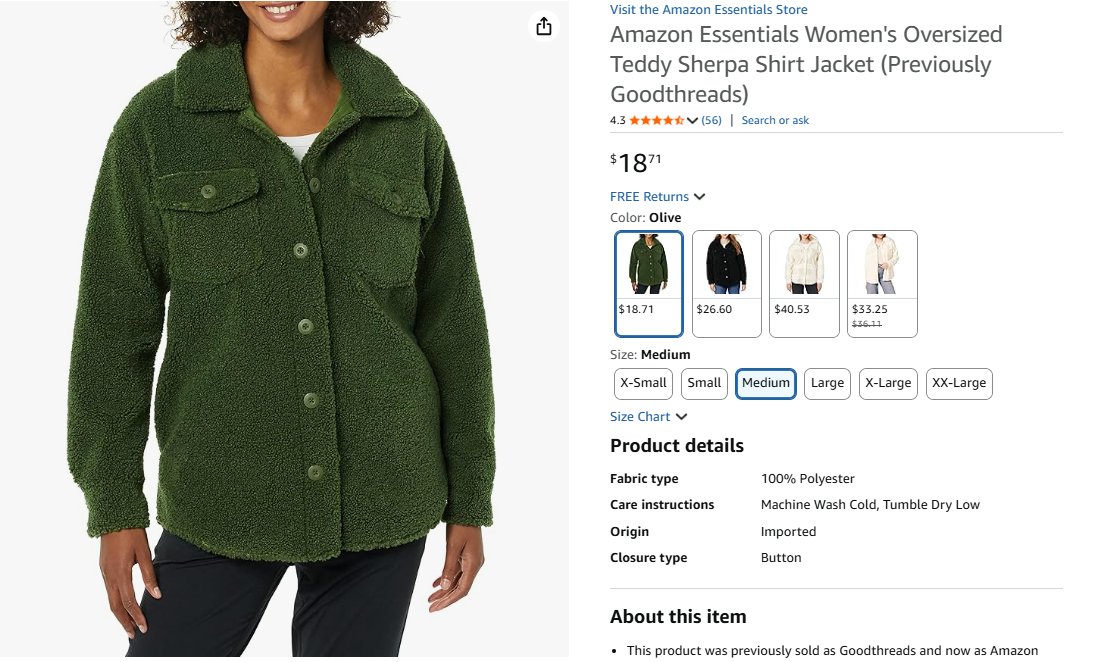Click the 4.3 rating number
The width and height of the screenshot is (1094, 662).
(617, 121)
